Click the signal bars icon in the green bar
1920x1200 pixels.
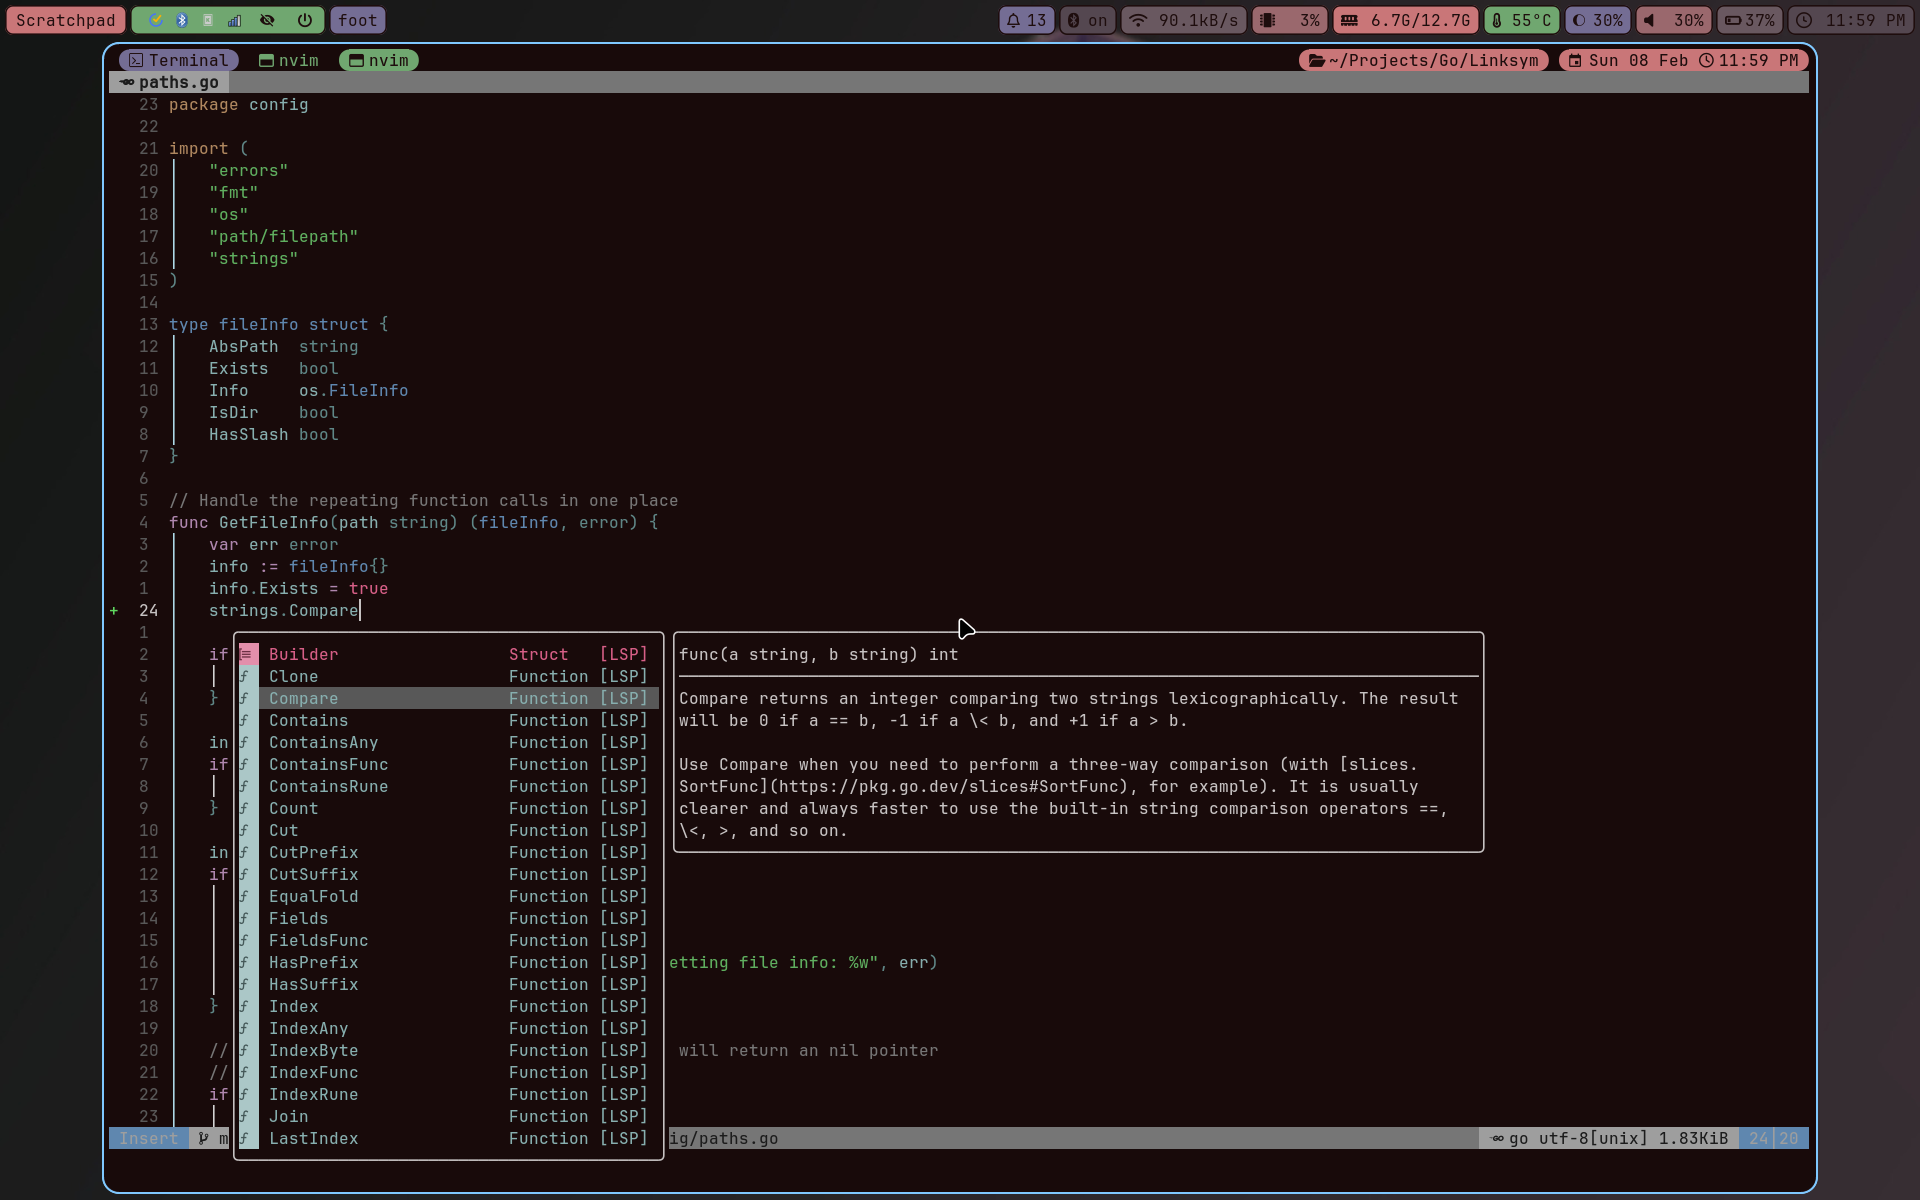(x=234, y=20)
